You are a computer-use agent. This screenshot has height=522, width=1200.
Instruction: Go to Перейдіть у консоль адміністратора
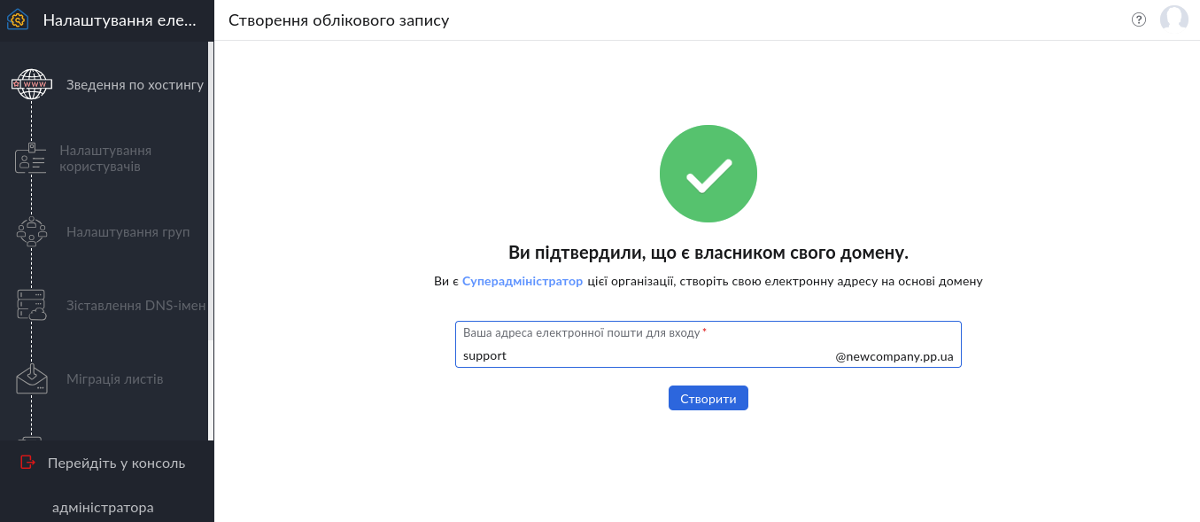tap(107, 485)
